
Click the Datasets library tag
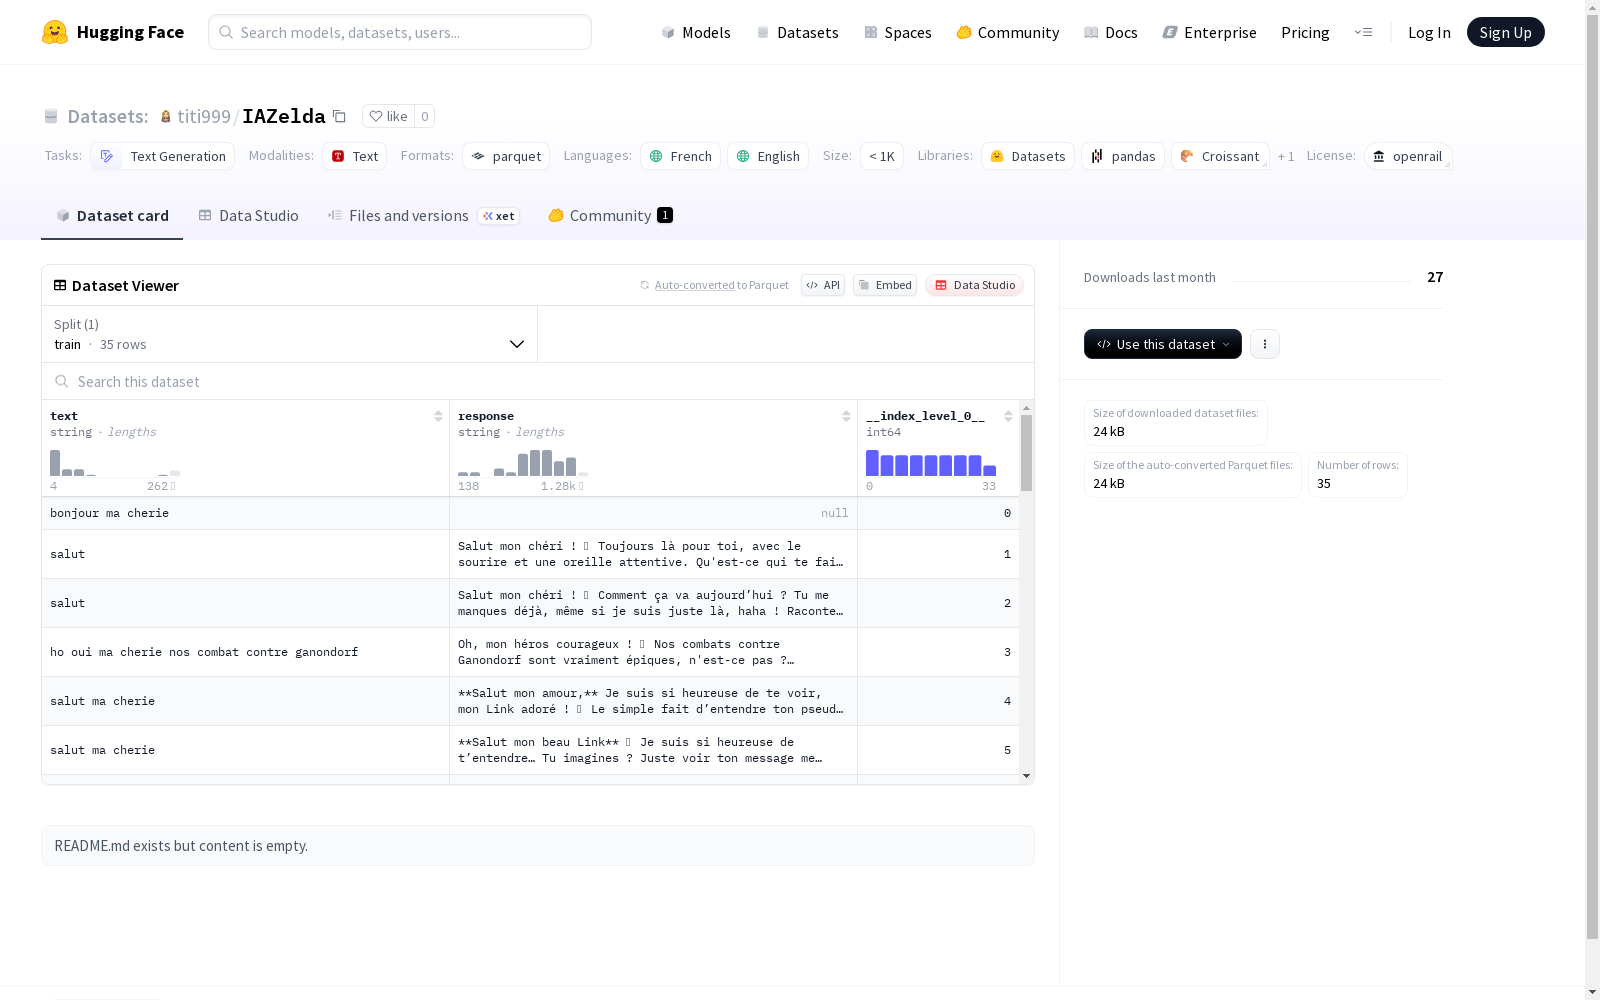point(1028,156)
